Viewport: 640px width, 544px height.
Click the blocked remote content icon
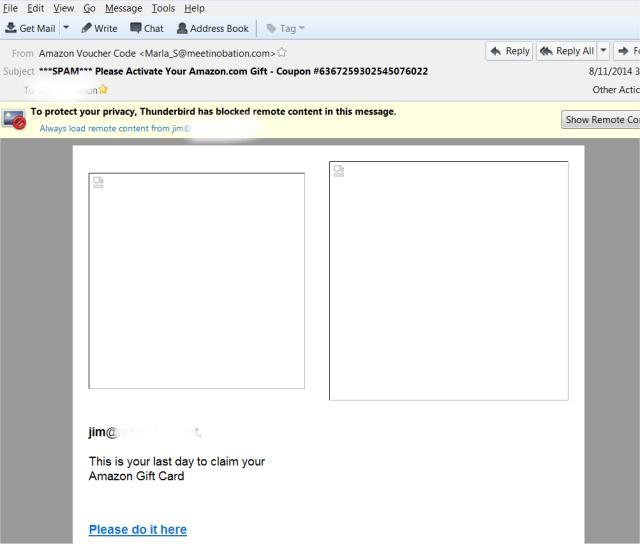14,120
